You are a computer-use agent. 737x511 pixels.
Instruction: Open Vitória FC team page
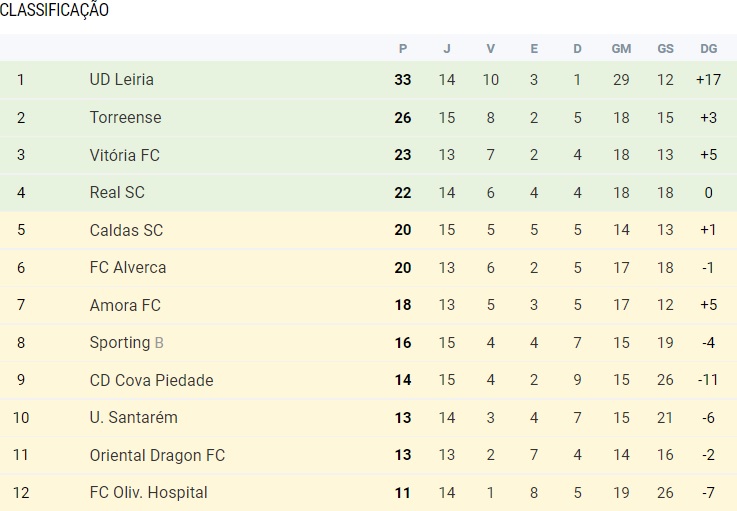coord(124,155)
